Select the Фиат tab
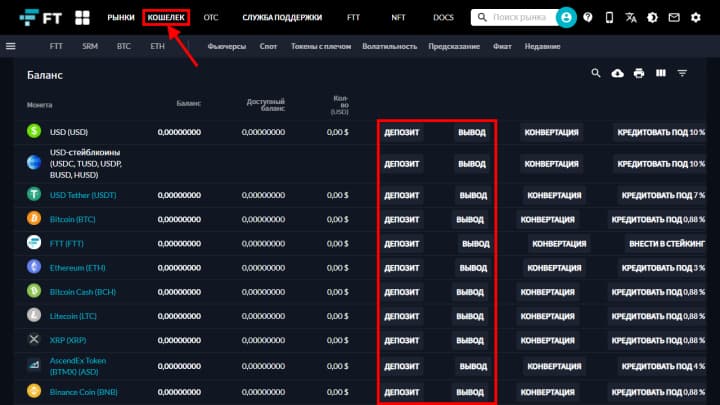720x405 pixels. [502, 46]
